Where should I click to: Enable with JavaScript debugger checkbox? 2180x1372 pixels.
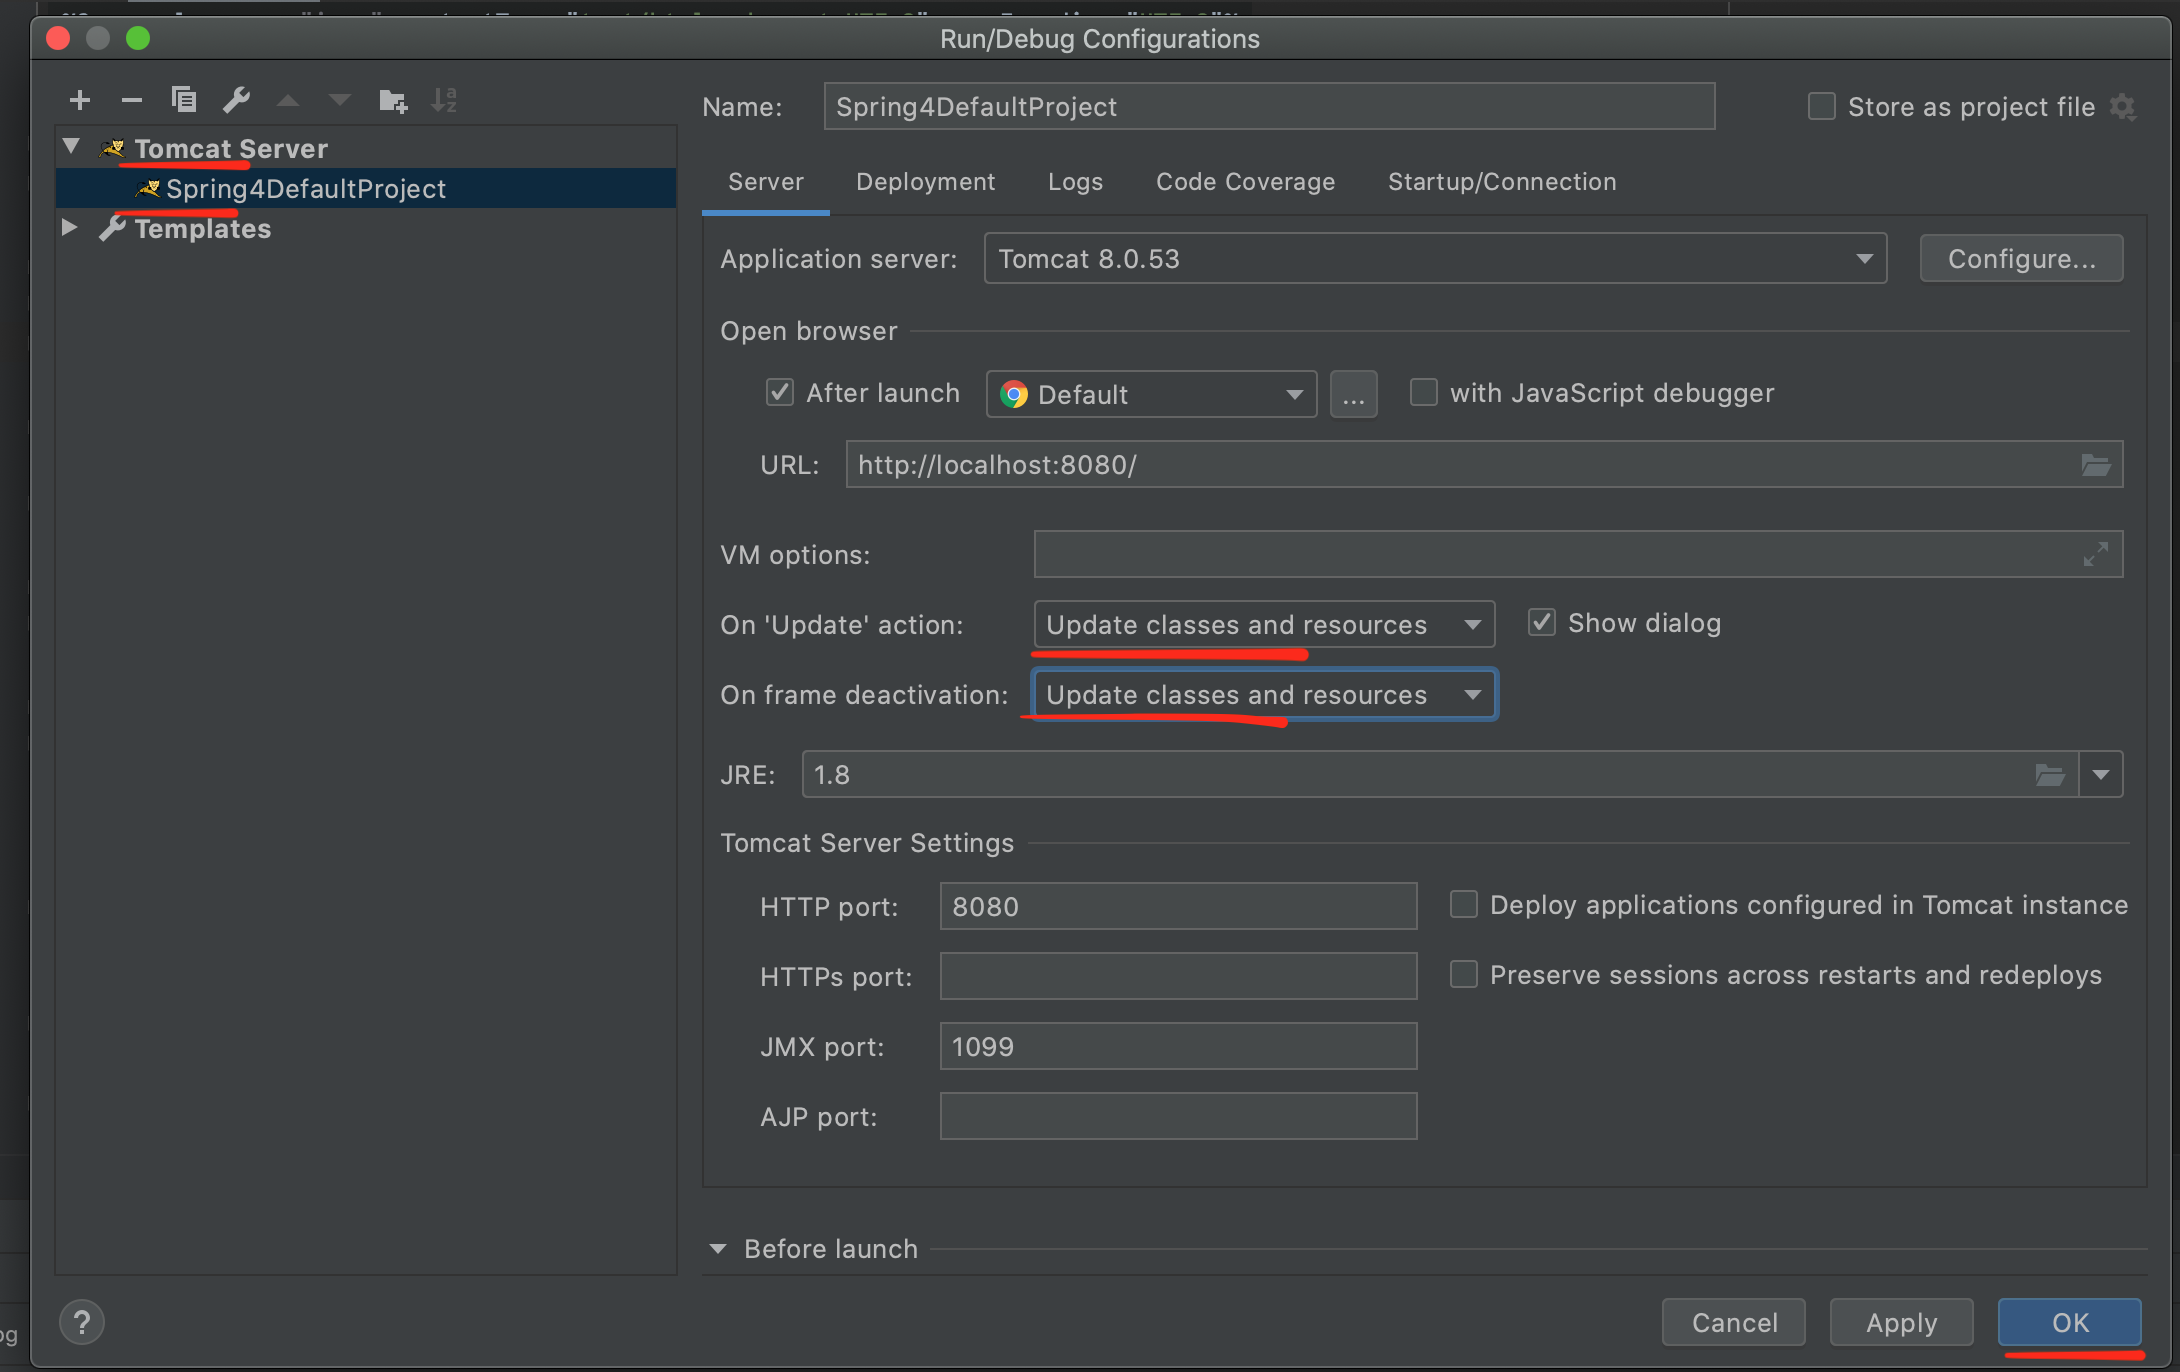(1423, 393)
